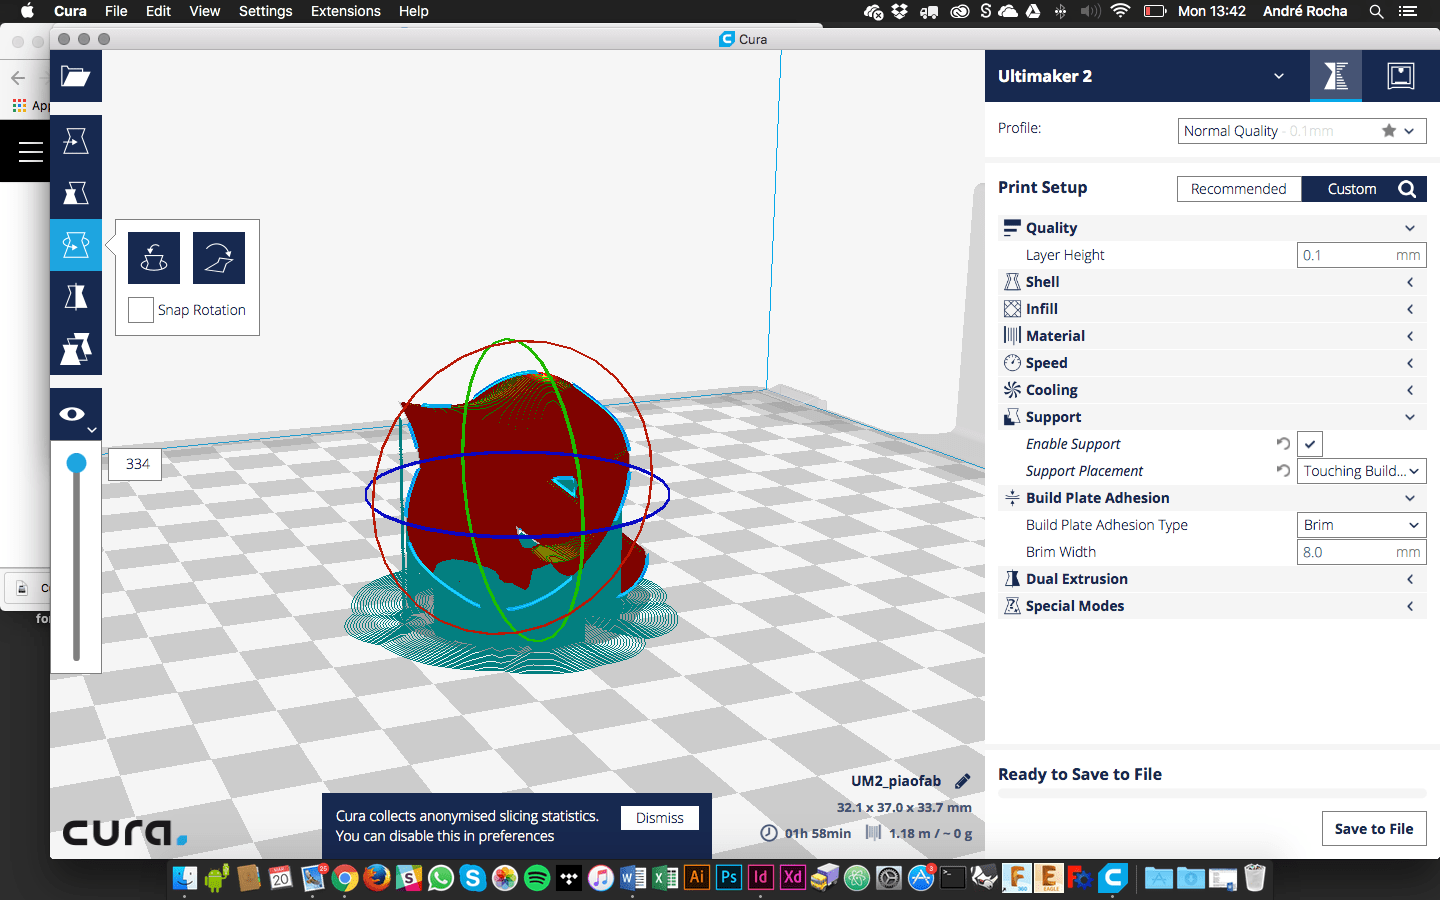Click the Brim Width value field
The image size is (1440, 900).
click(x=1361, y=552)
